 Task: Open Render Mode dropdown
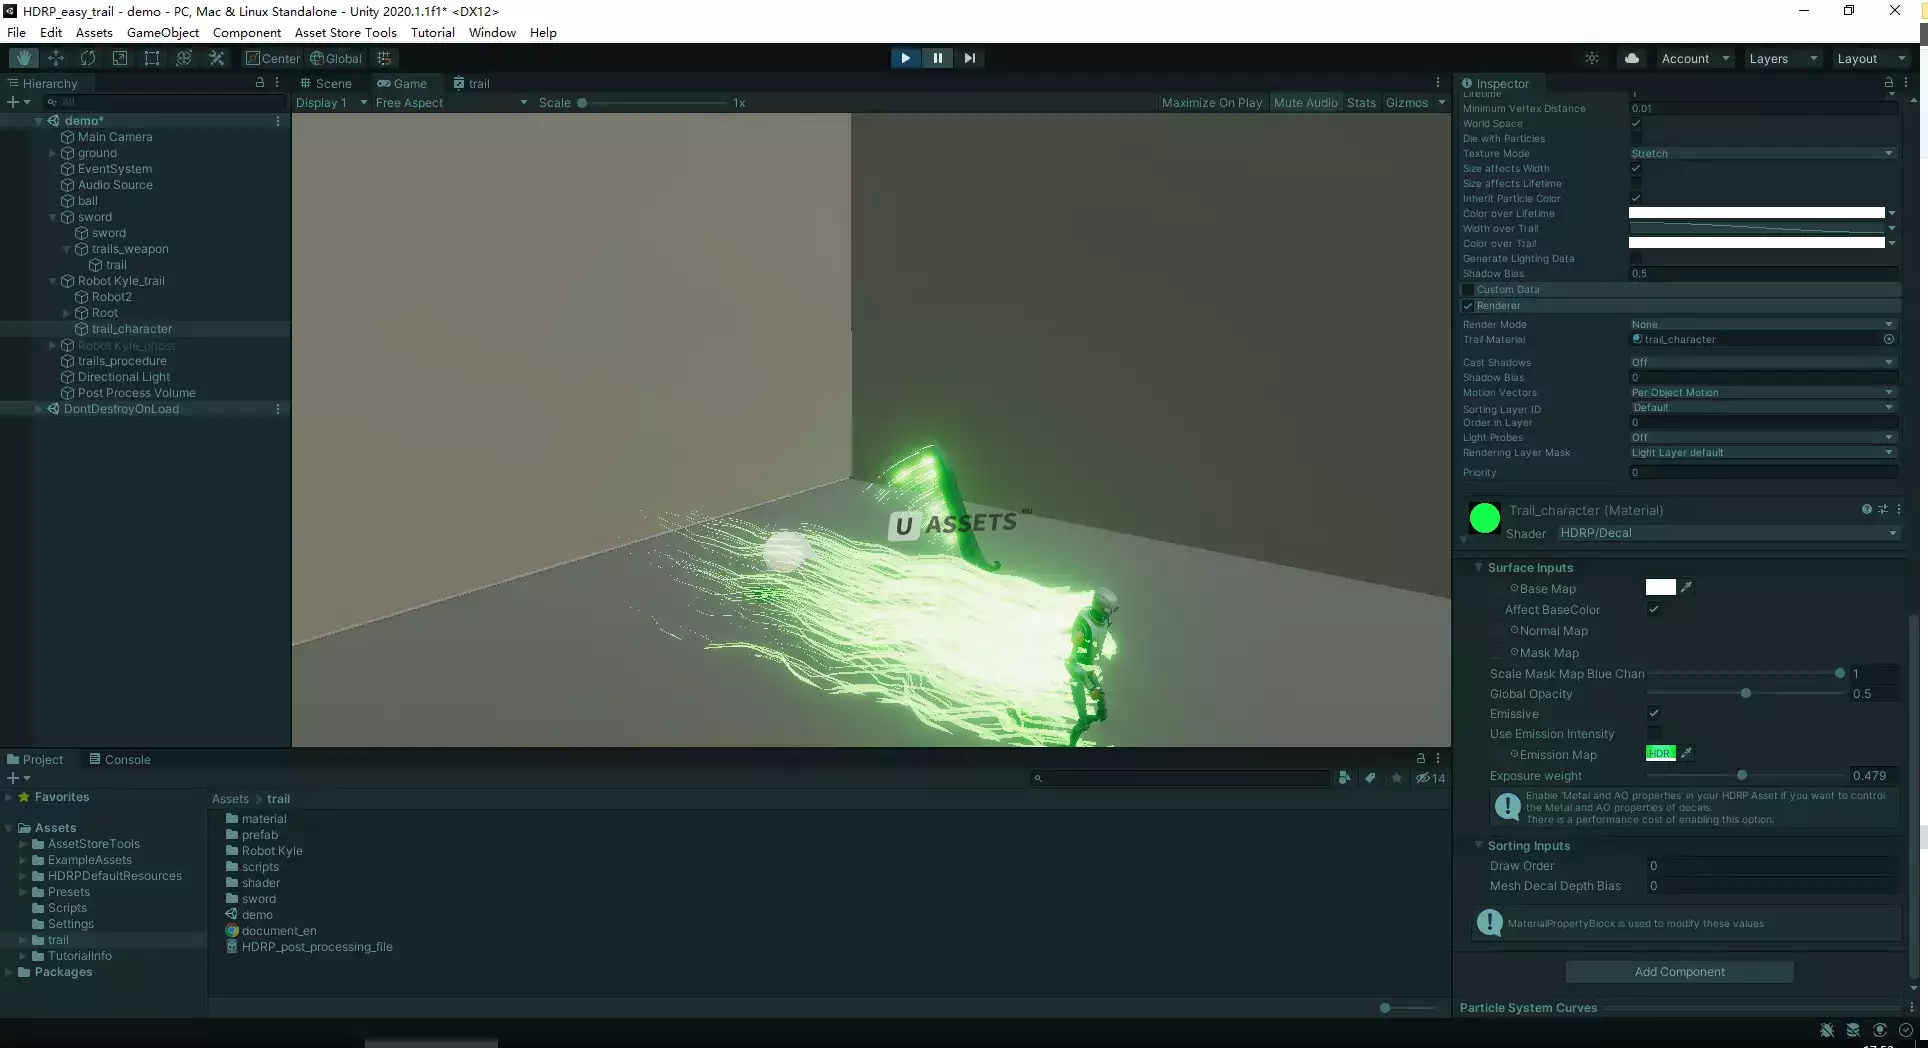(1762, 325)
